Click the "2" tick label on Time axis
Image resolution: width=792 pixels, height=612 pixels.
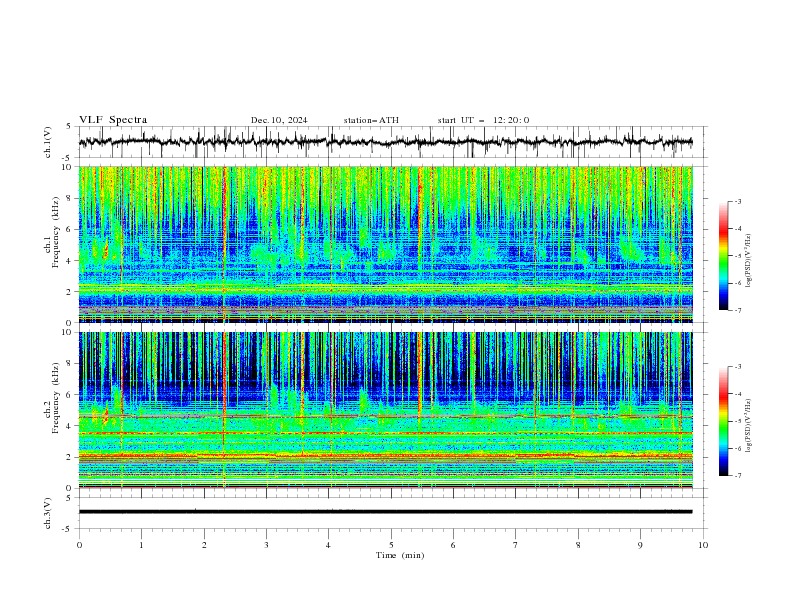pos(204,545)
